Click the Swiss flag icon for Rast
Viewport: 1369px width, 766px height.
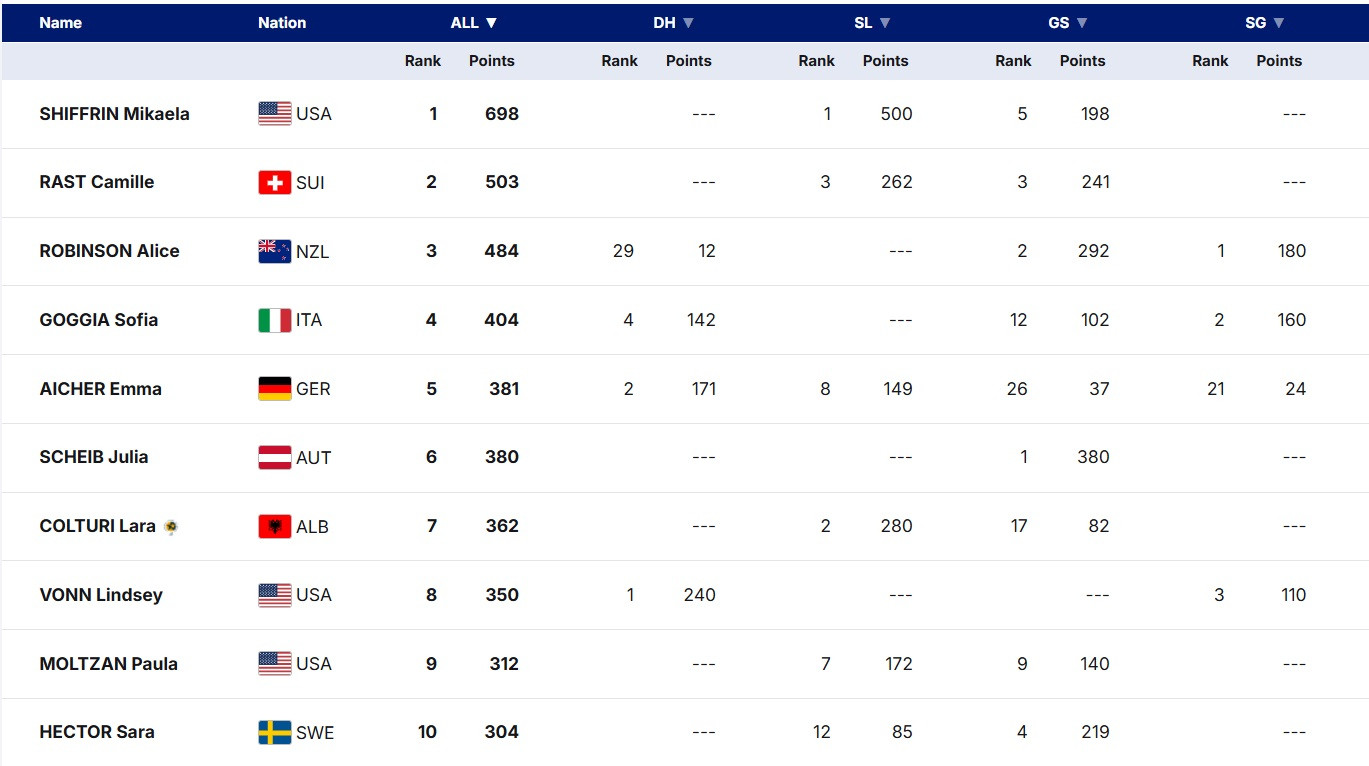tap(275, 182)
